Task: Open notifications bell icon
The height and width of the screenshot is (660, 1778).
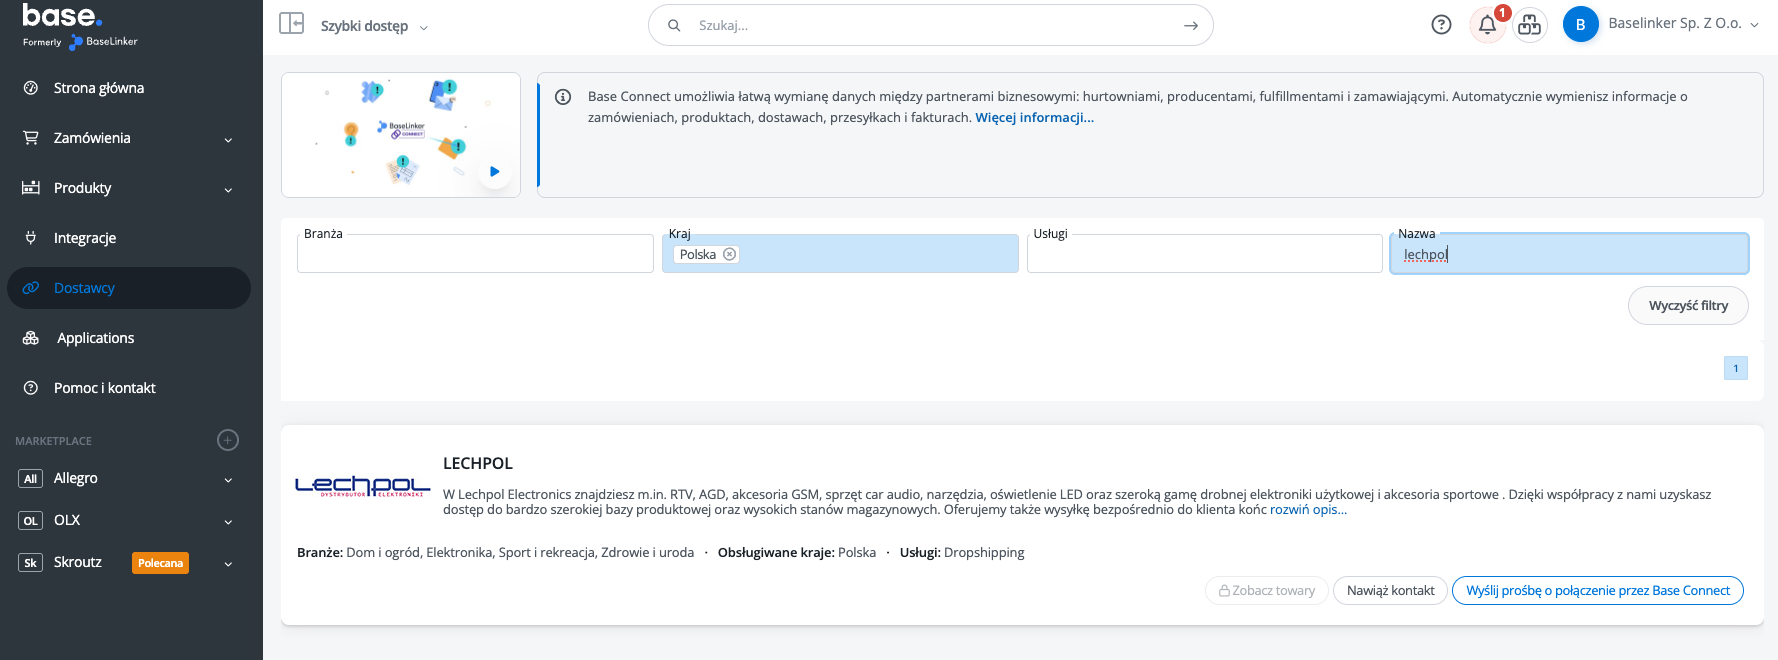Action: click(x=1488, y=25)
